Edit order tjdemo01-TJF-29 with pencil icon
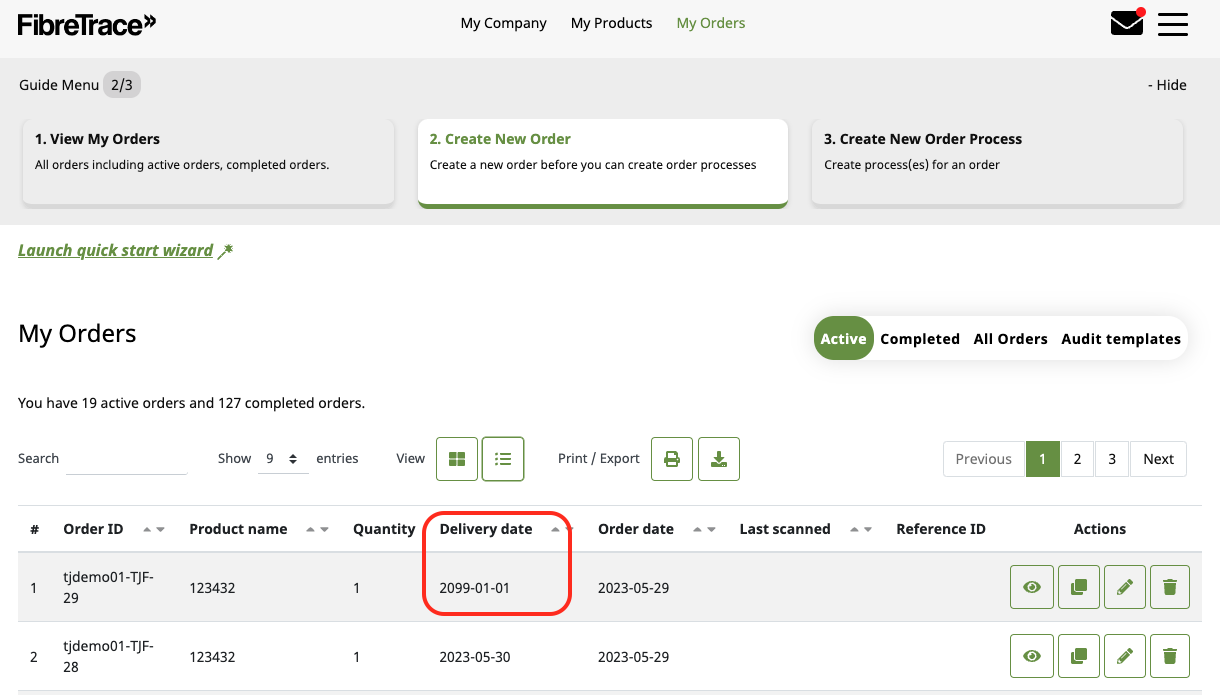The image size is (1220, 695). (1125, 587)
